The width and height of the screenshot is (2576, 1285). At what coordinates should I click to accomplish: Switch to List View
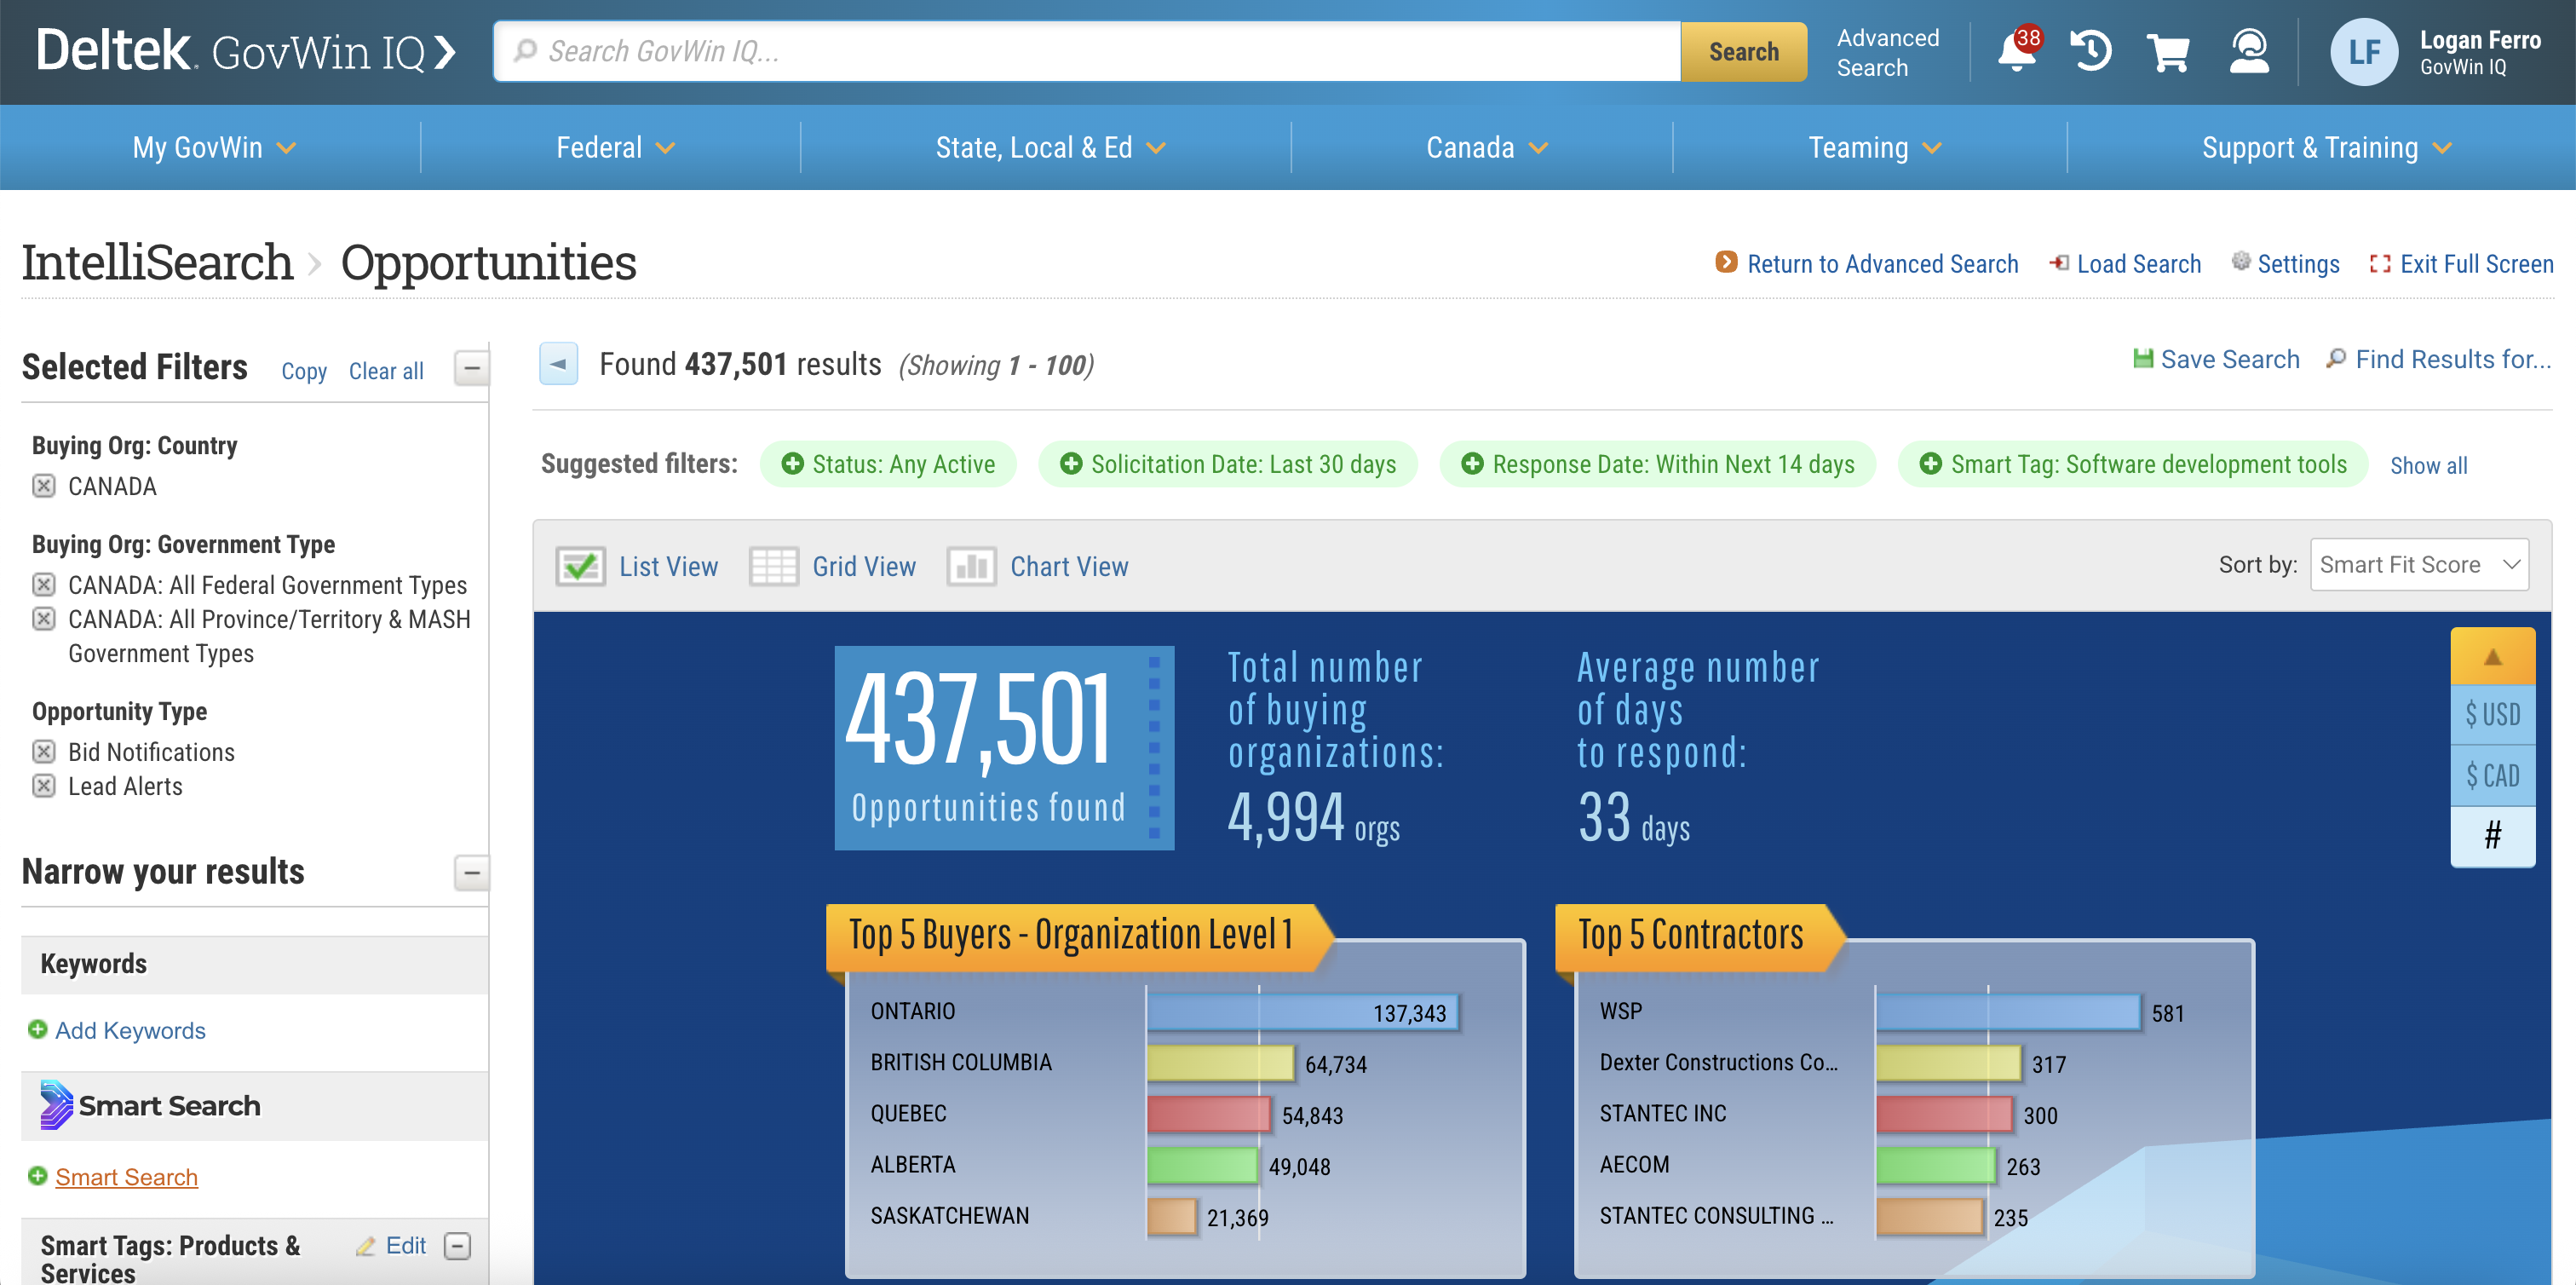(668, 566)
